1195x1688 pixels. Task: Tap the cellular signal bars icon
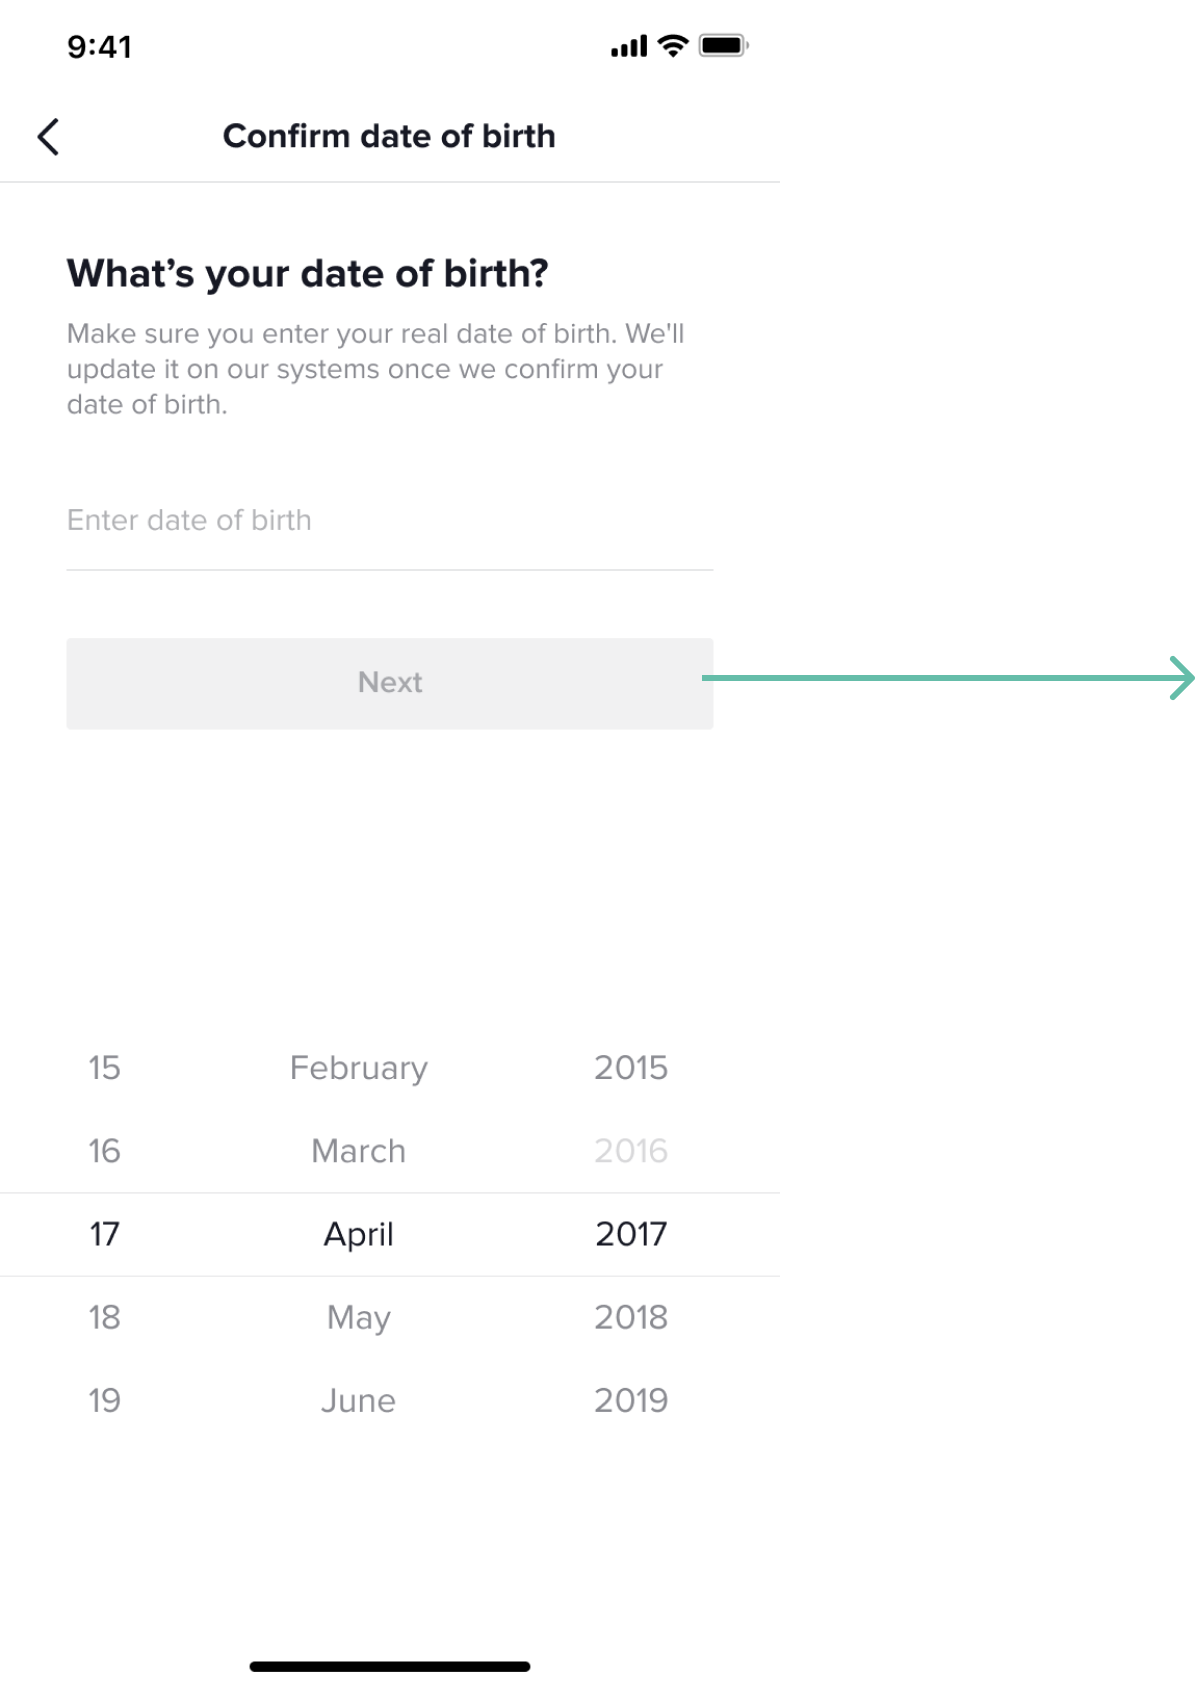click(629, 47)
